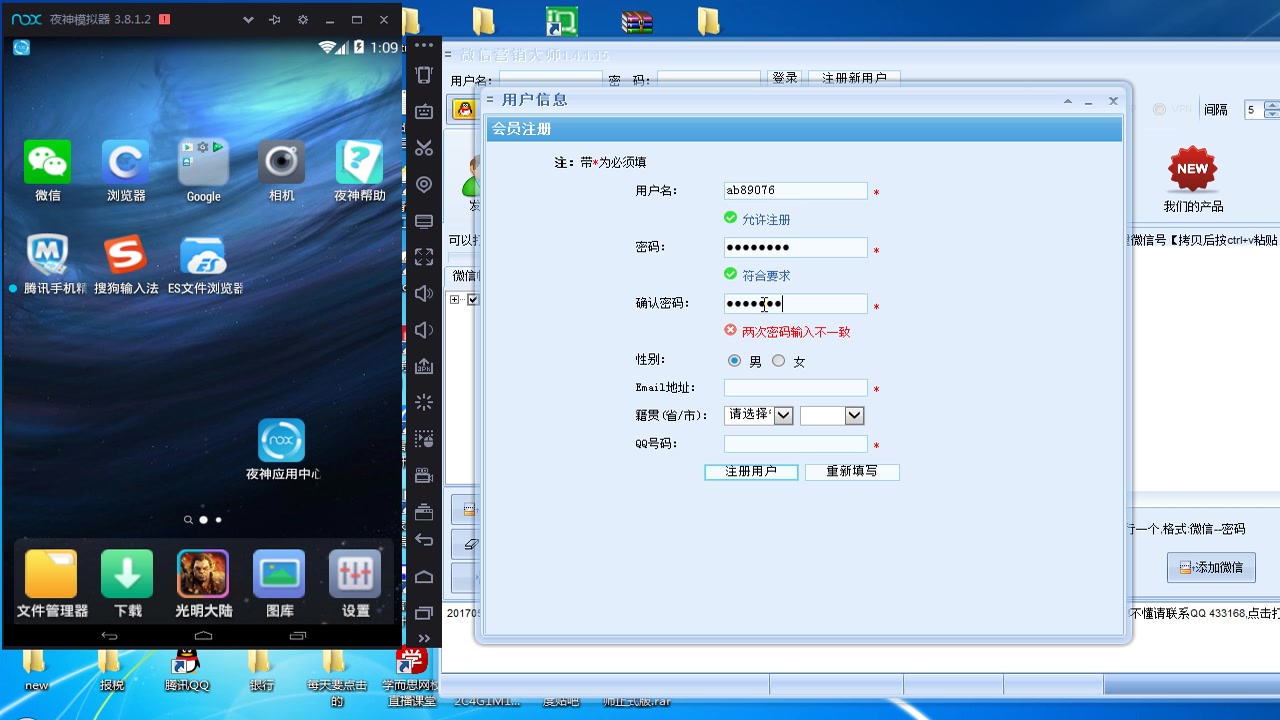Click the 添加微信 button
Image resolution: width=1280 pixels, height=720 pixels.
[x=1211, y=567]
